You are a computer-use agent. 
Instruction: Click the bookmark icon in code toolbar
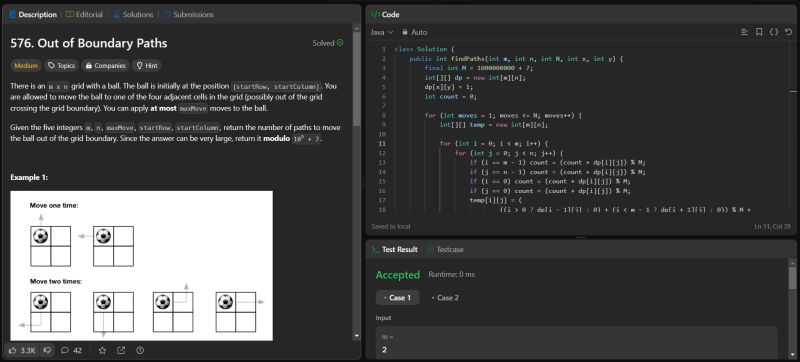(759, 32)
